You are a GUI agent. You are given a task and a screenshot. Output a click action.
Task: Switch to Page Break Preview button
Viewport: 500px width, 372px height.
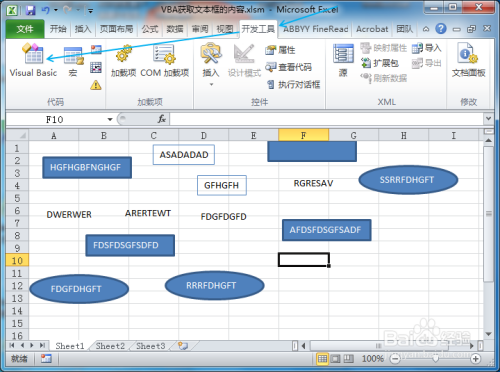[348, 359]
